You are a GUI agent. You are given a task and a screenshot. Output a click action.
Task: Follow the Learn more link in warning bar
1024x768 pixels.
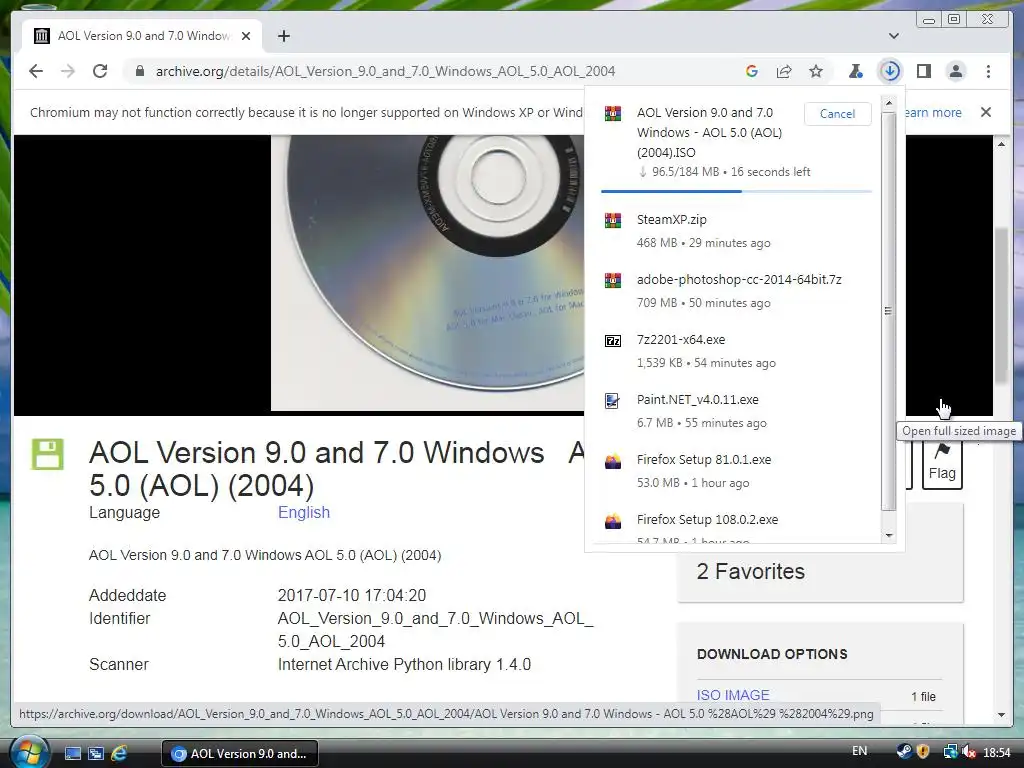coord(933,112)
